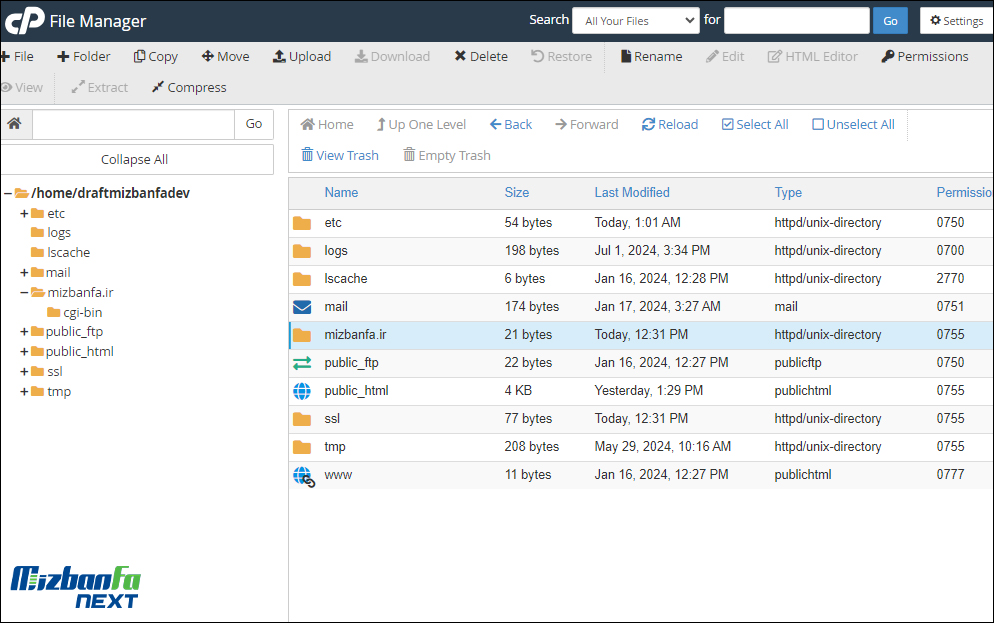
Task: Reload the file list
Action: [x=670, y=125]
